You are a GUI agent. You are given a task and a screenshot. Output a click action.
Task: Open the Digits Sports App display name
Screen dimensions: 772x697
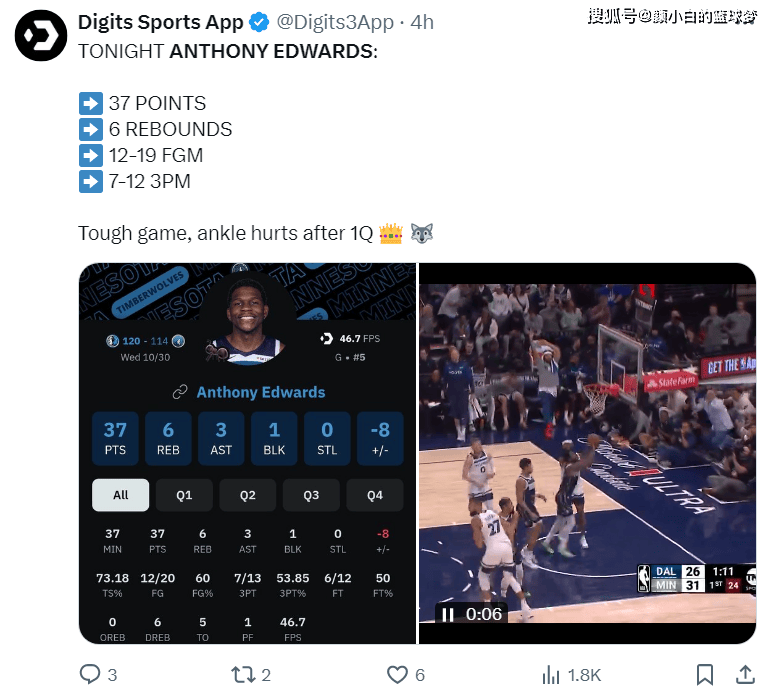tap(161, 22)
